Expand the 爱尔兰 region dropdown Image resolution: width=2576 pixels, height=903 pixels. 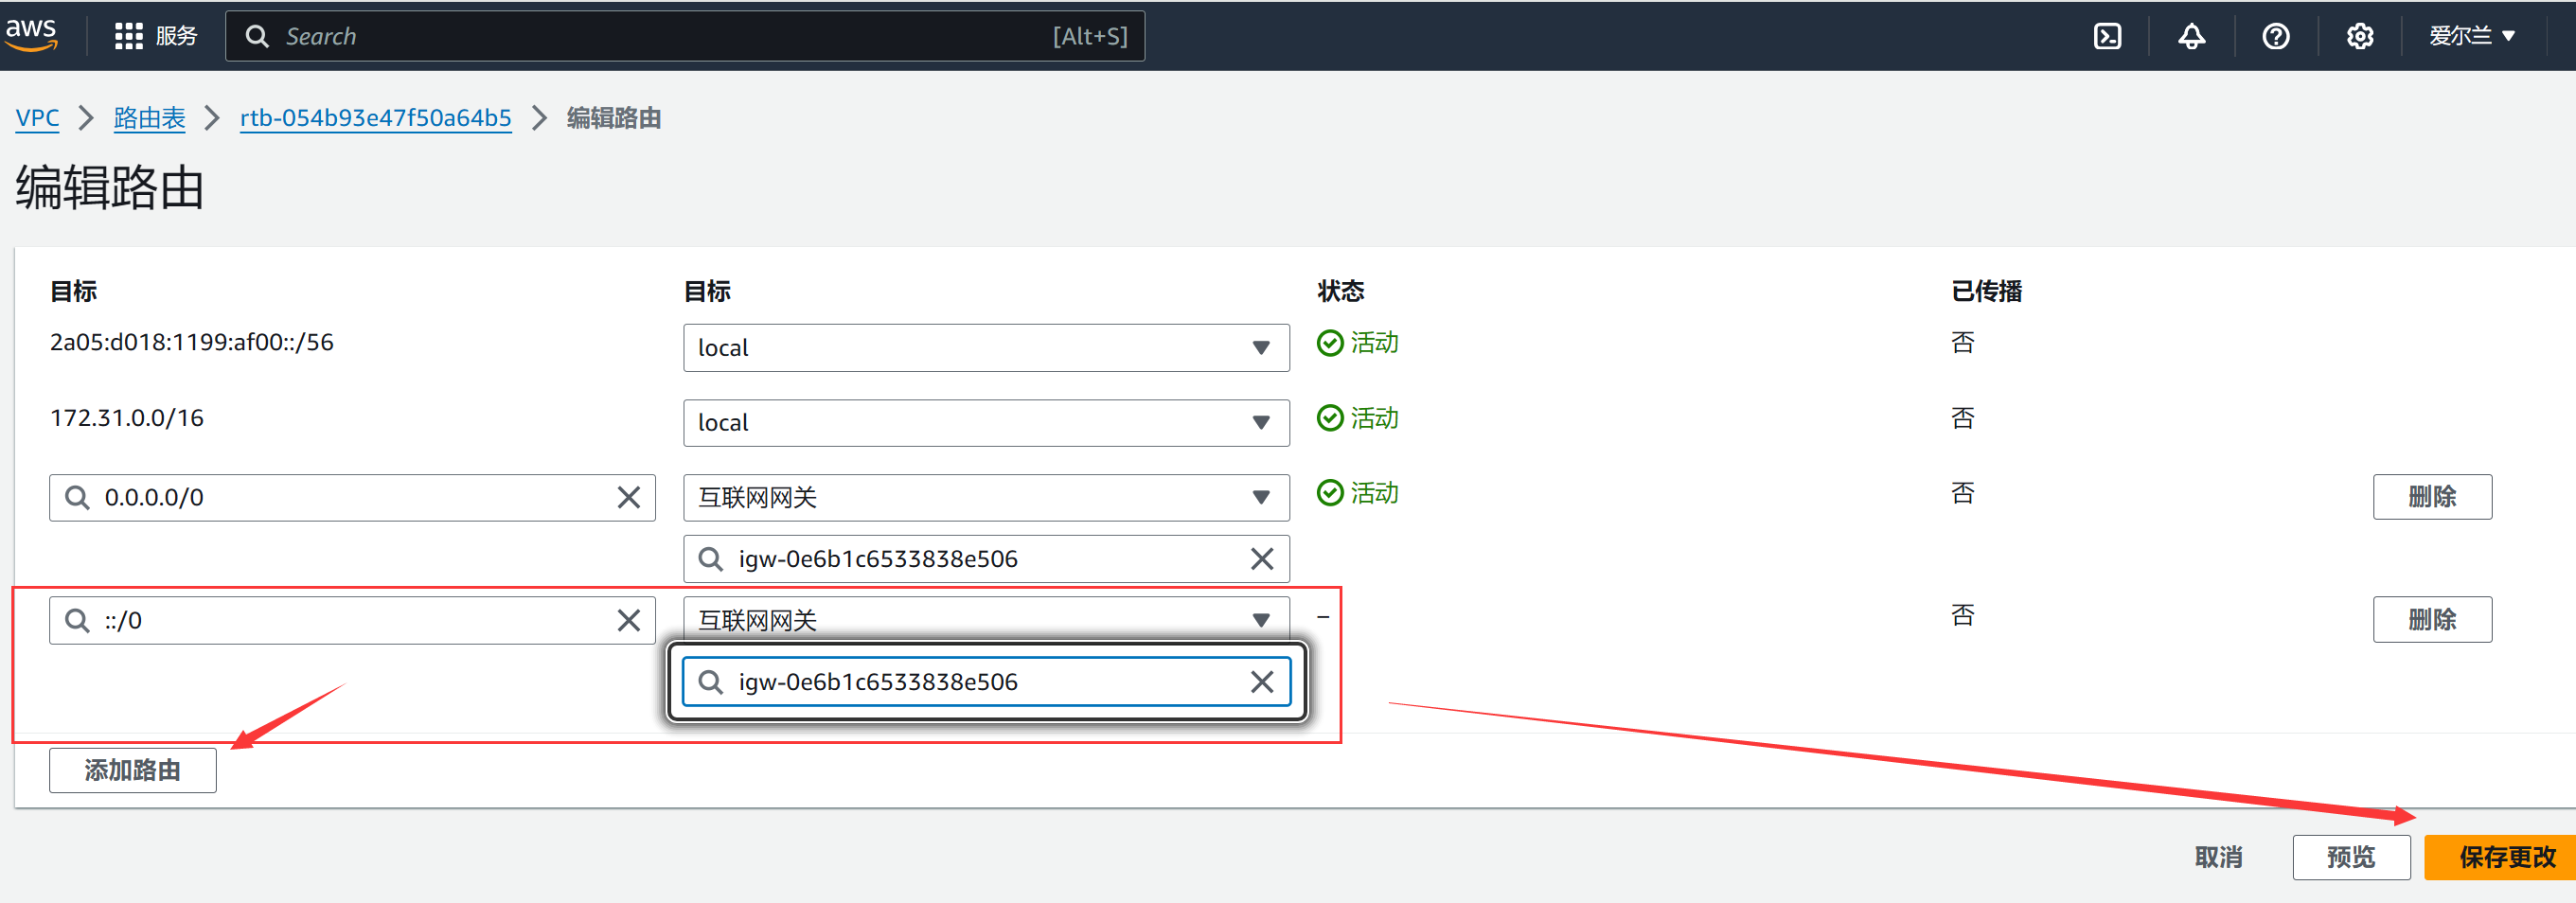click(x=2472, y=36)
